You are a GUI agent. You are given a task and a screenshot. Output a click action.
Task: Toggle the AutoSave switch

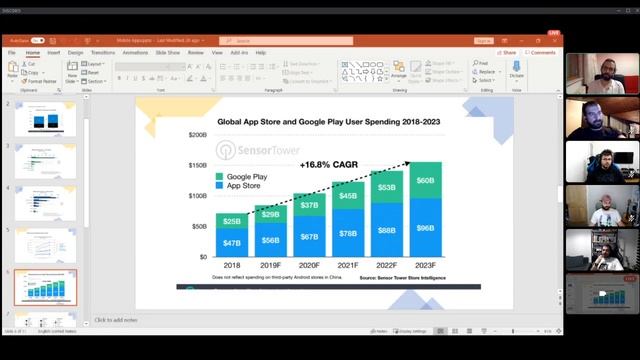coord(38,40)
